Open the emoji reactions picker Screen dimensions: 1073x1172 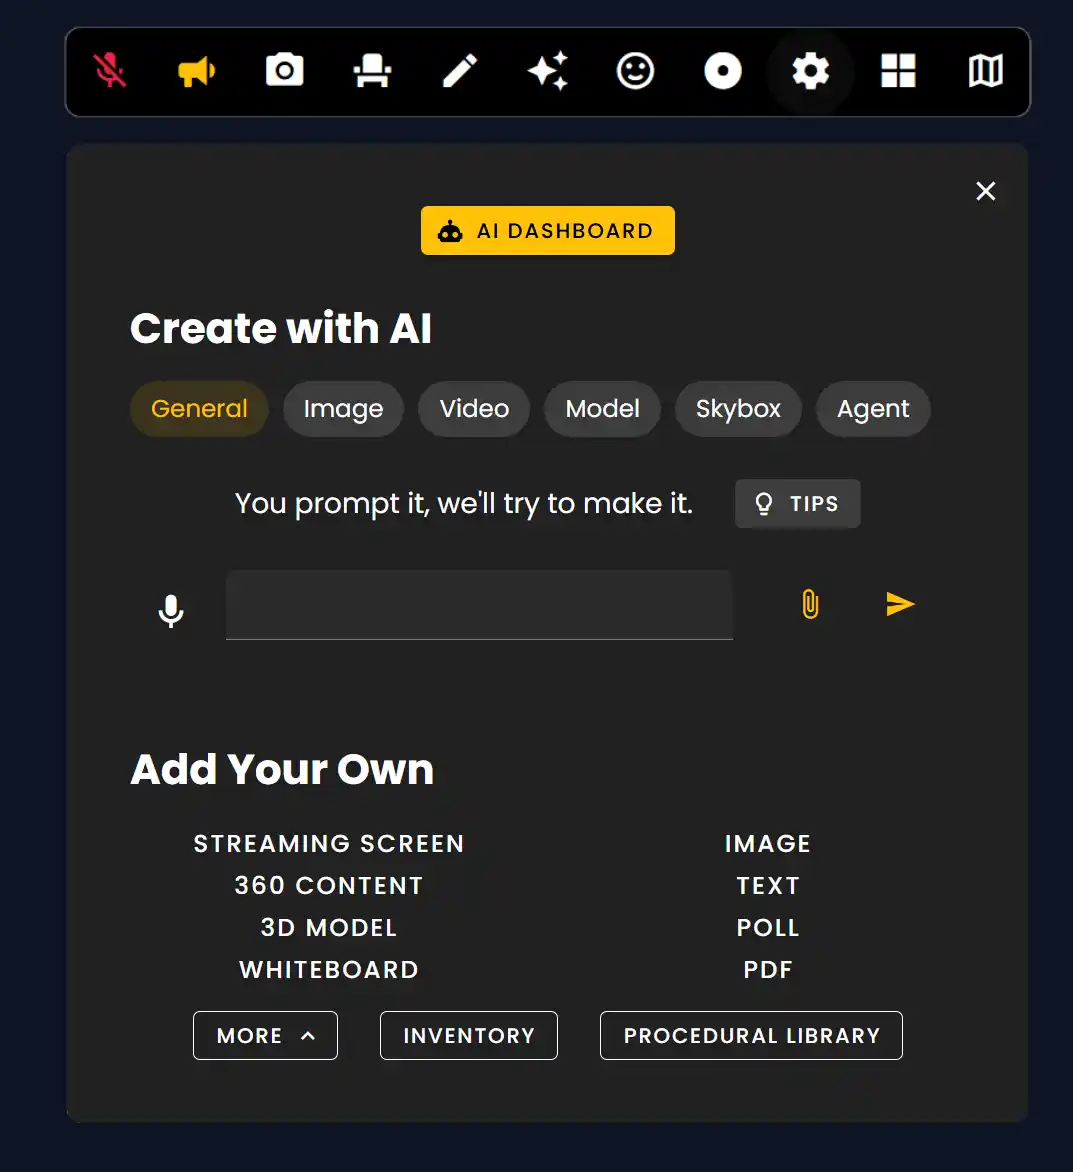pos(635,71)
